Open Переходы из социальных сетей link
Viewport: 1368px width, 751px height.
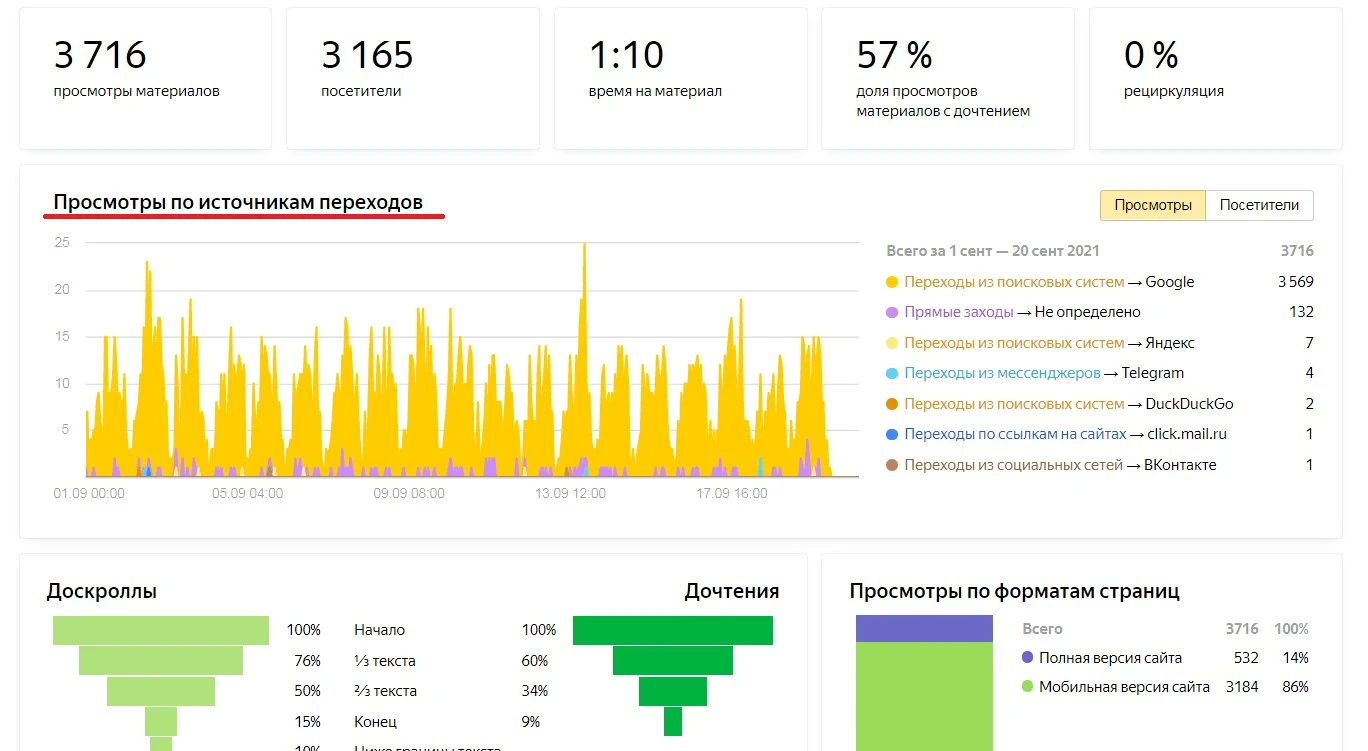point(1013,466)
